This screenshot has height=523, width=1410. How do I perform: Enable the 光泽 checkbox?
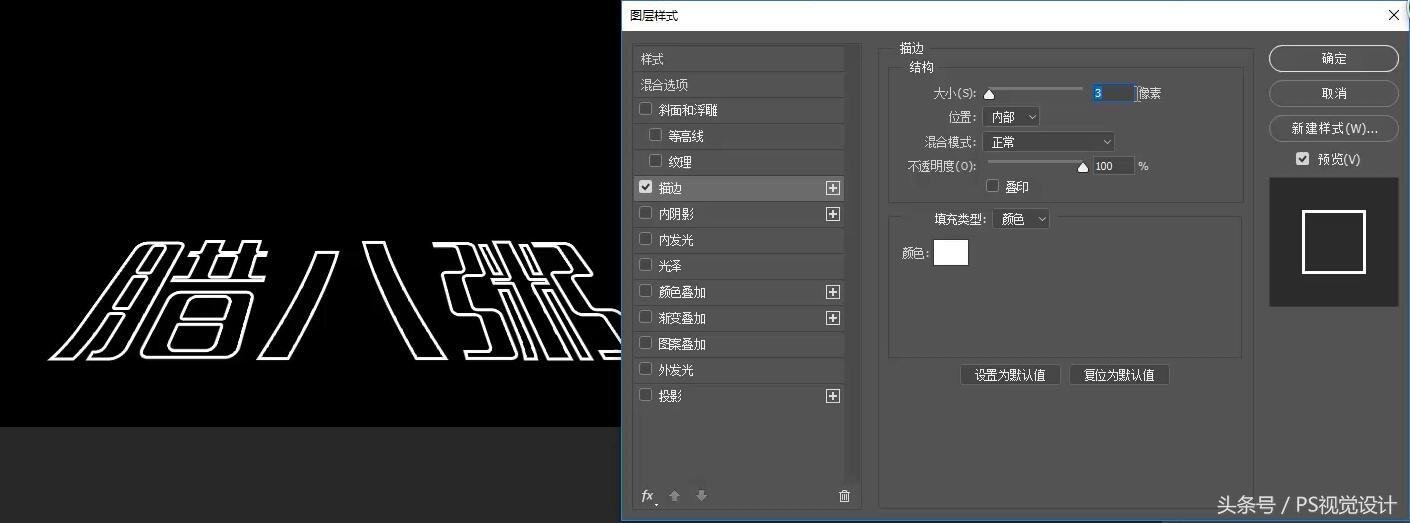645,265
